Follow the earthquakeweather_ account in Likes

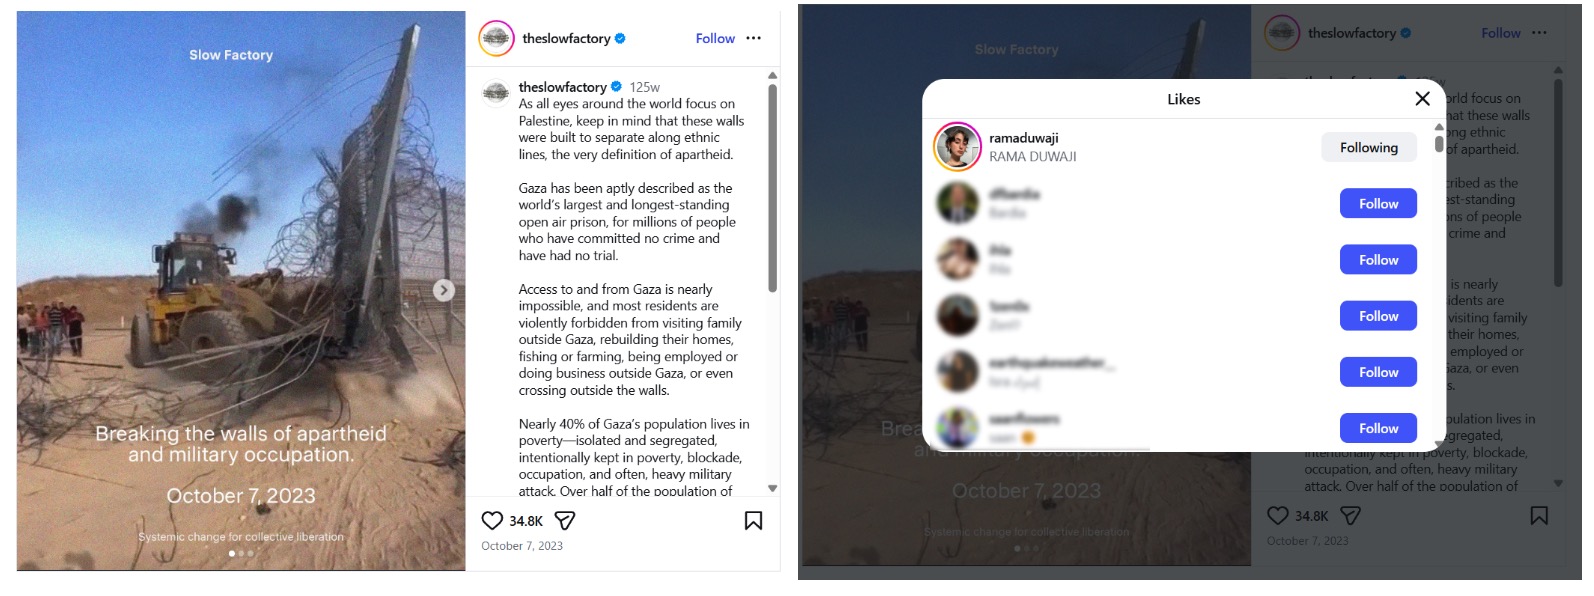coord(1377,372)
